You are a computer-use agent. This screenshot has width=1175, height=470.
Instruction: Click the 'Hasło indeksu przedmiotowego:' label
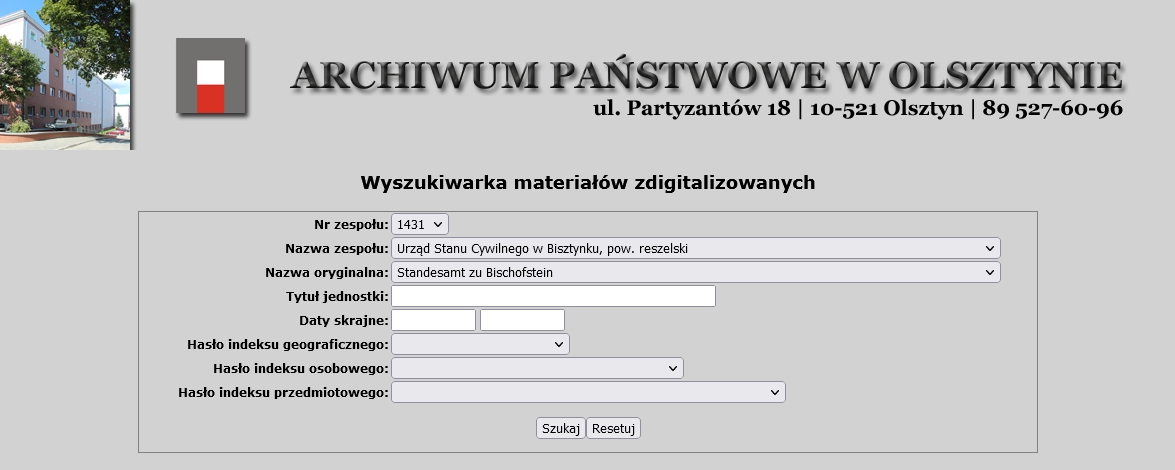click(x=283, y=392)
